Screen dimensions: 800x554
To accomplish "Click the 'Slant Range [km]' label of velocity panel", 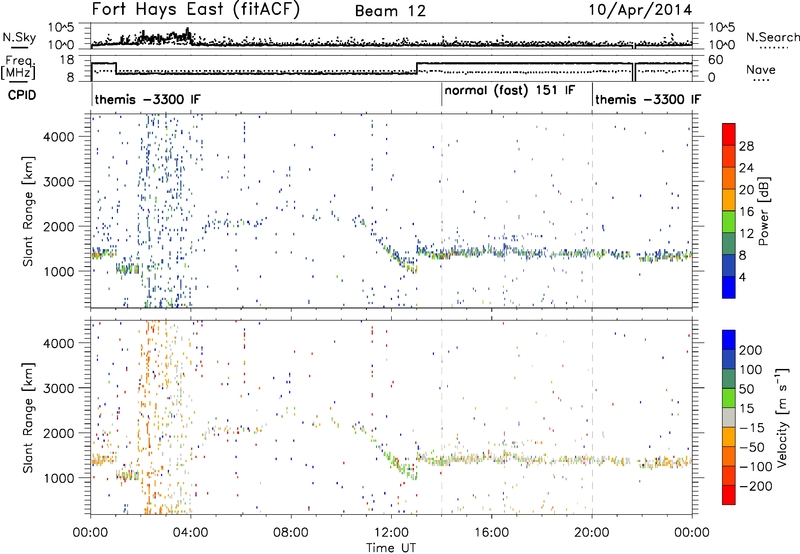I will click(x=28, y=417).
